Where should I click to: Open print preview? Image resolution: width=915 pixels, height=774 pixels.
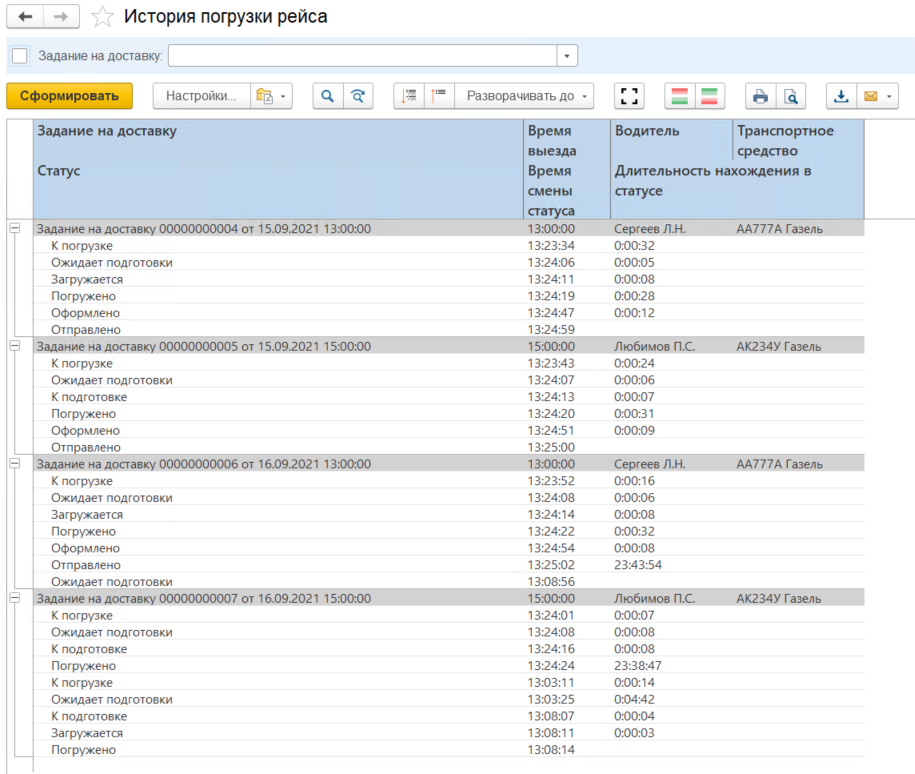pos(791,96)
